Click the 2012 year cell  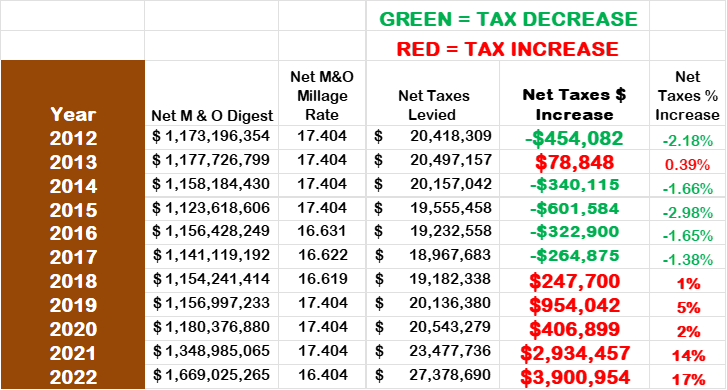tap(73, 138)
